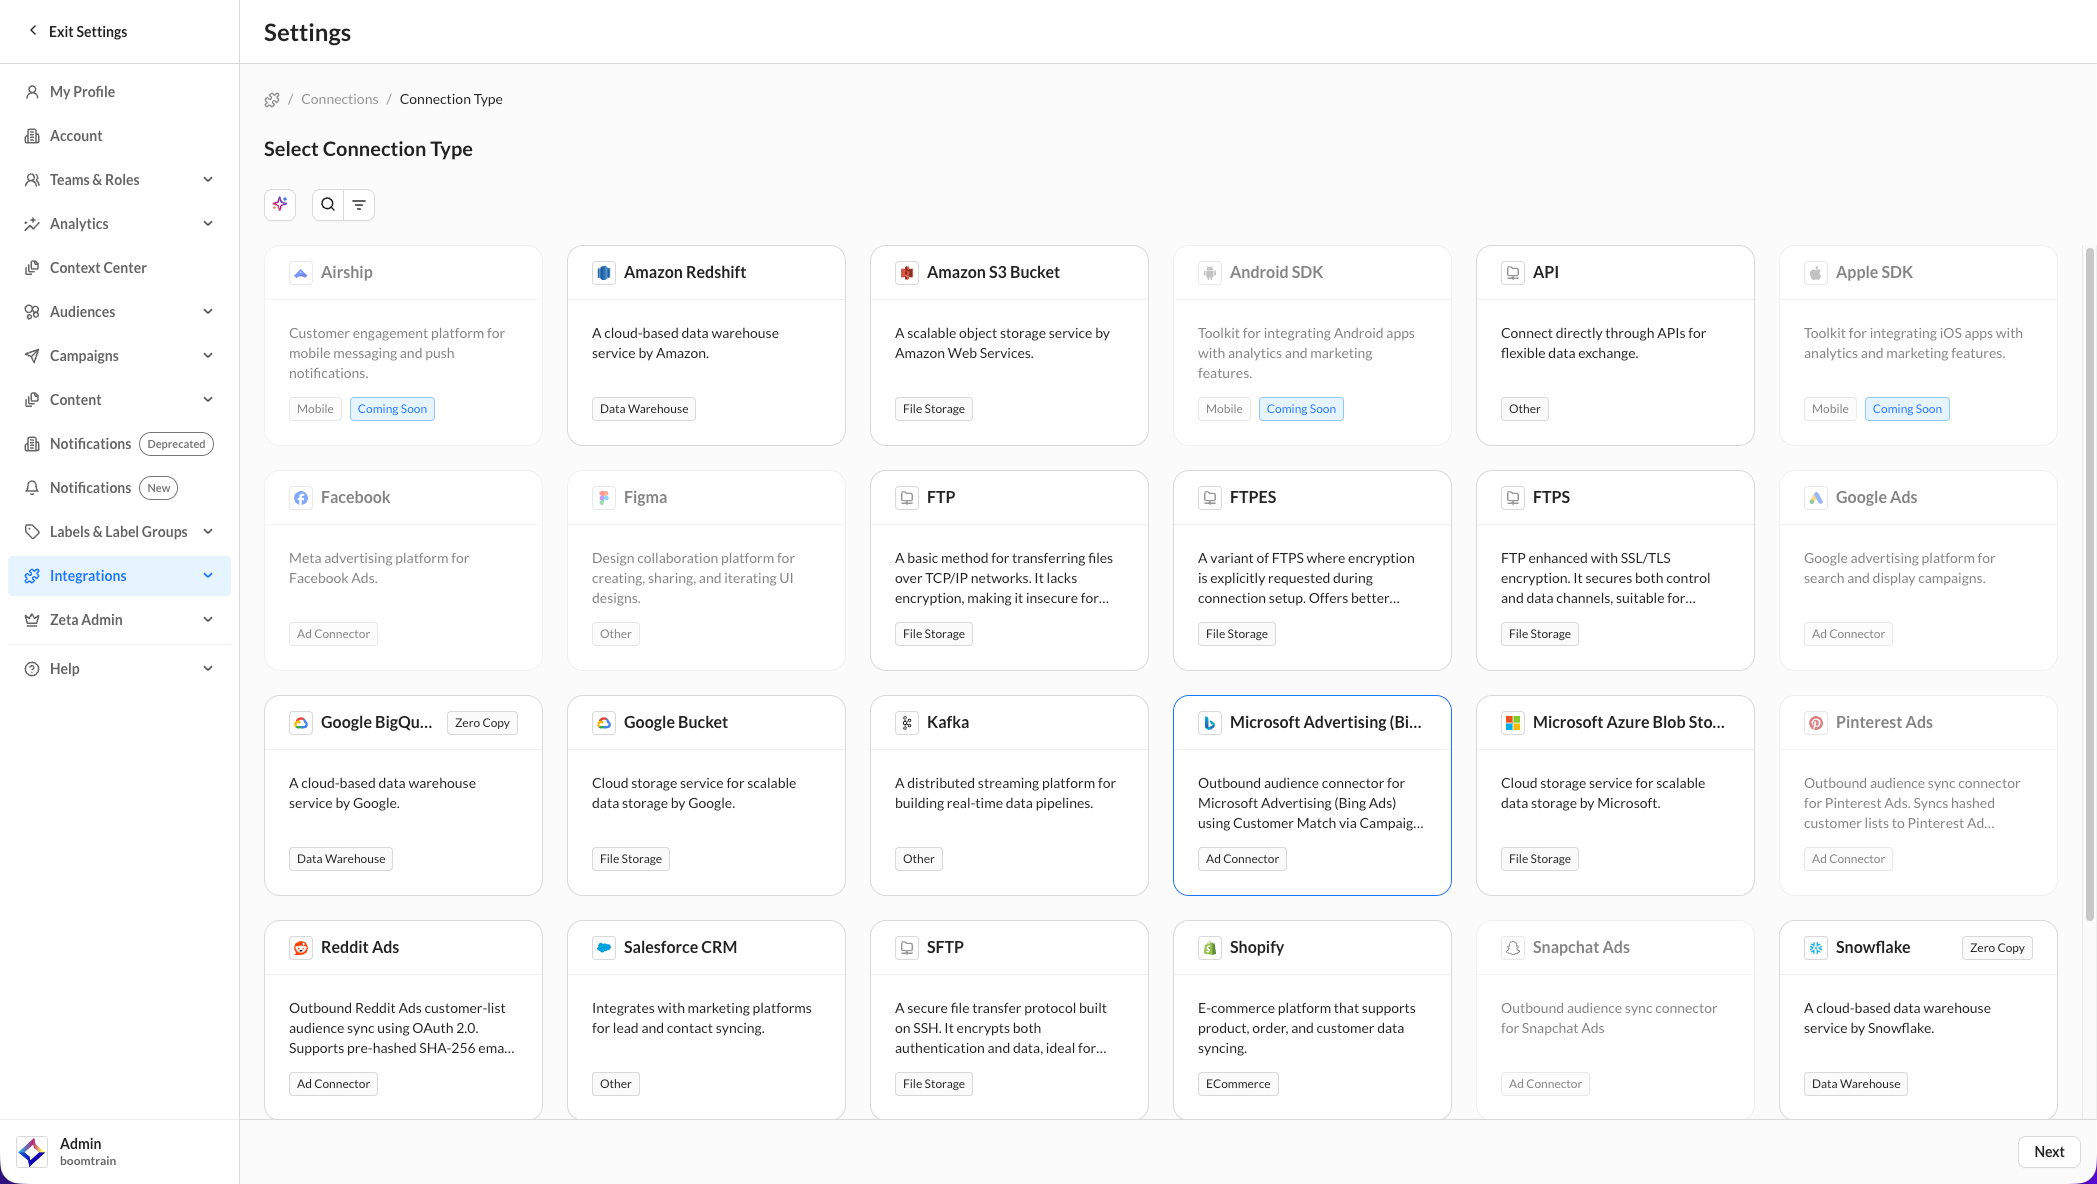Click the breadcrumb home integrations icon
2097x1184 pixels.
coord(272,99)
